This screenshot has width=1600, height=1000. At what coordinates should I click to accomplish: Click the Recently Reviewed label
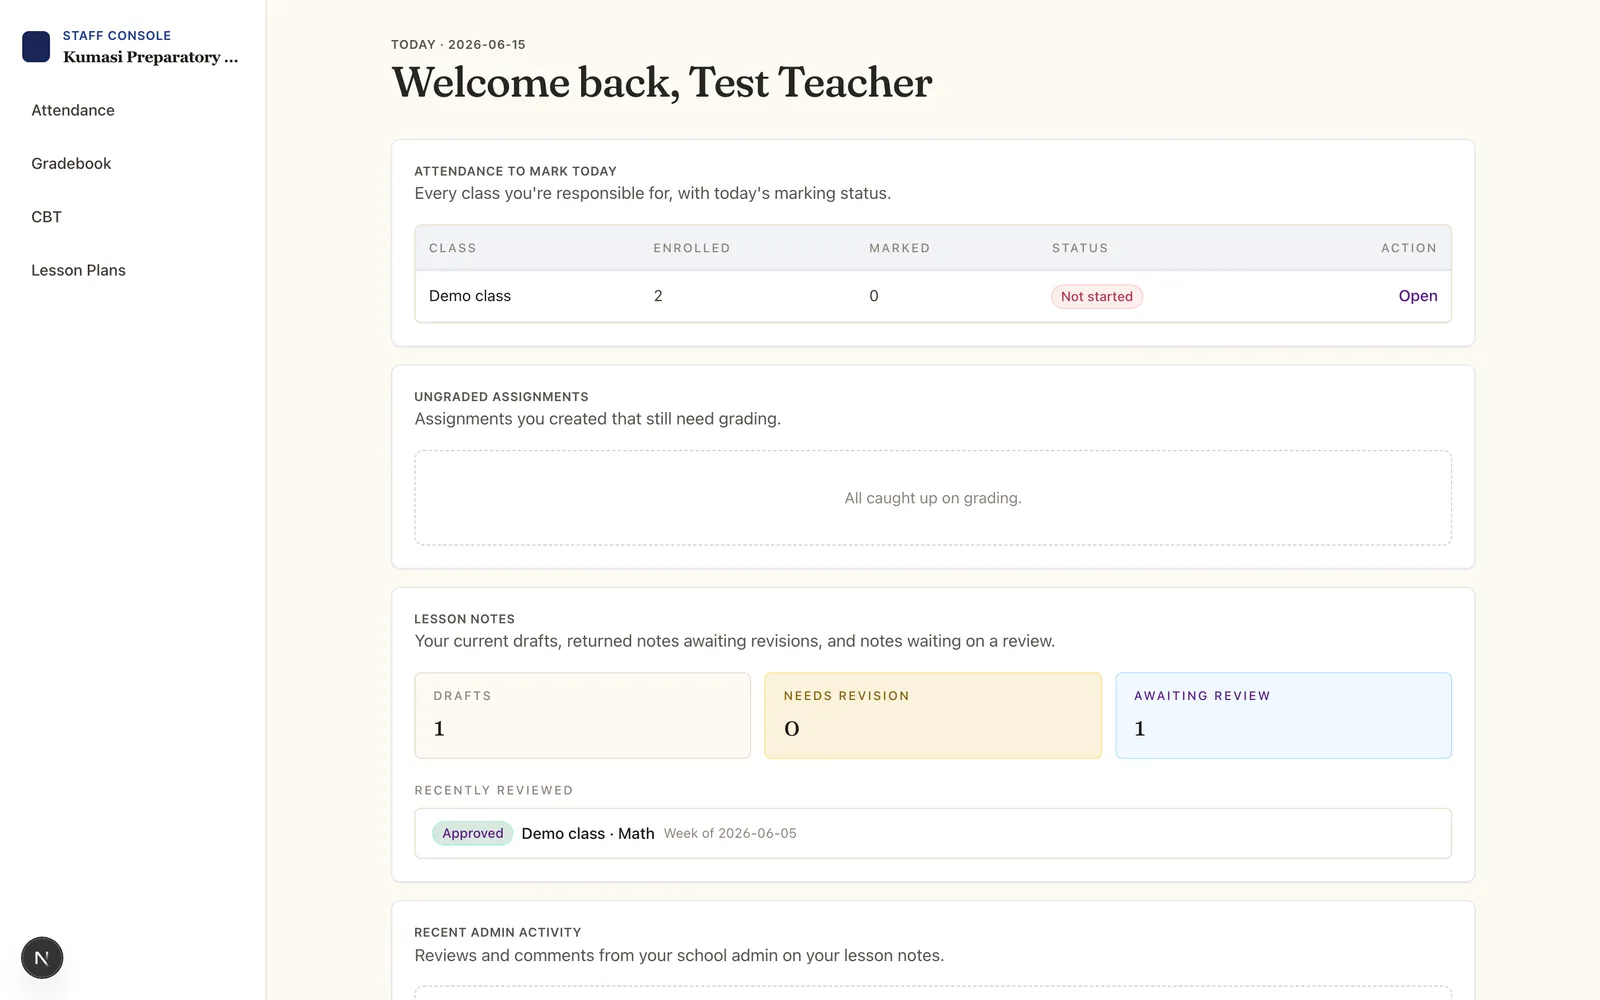pyautogui.click(x=494, y=790)
